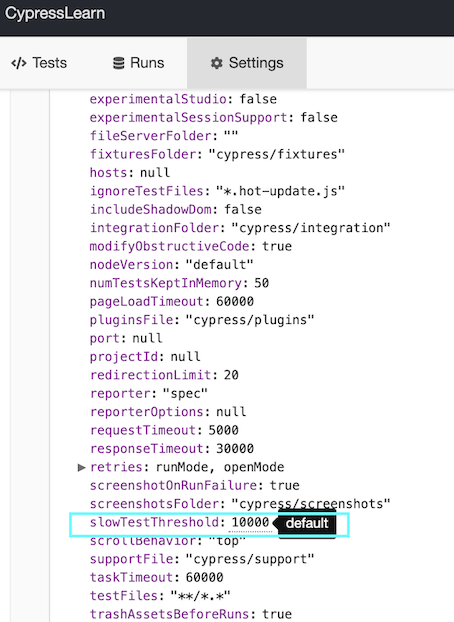Click the experimentalStudio false value

[258, 99]
